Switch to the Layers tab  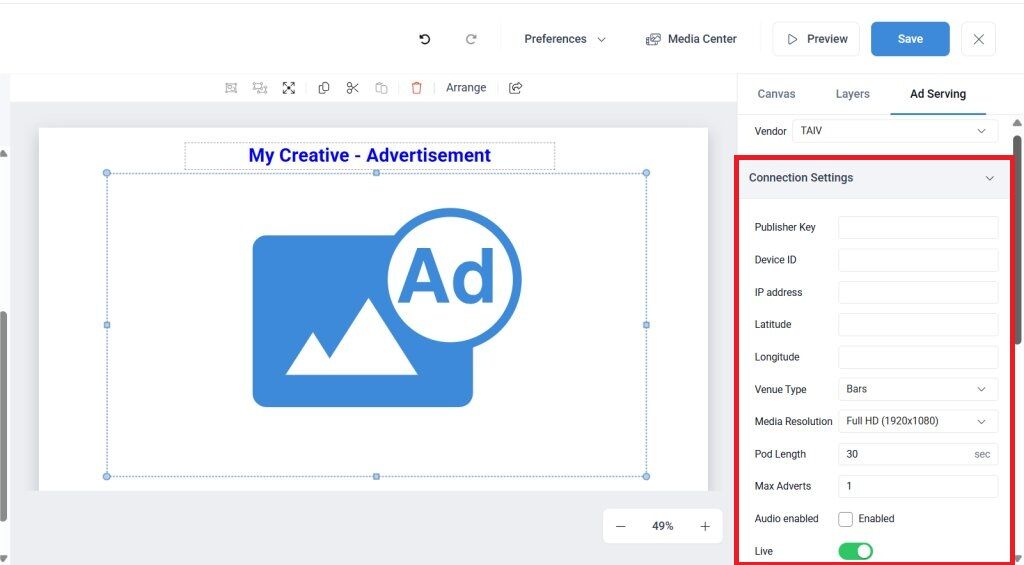coord(852,94)
